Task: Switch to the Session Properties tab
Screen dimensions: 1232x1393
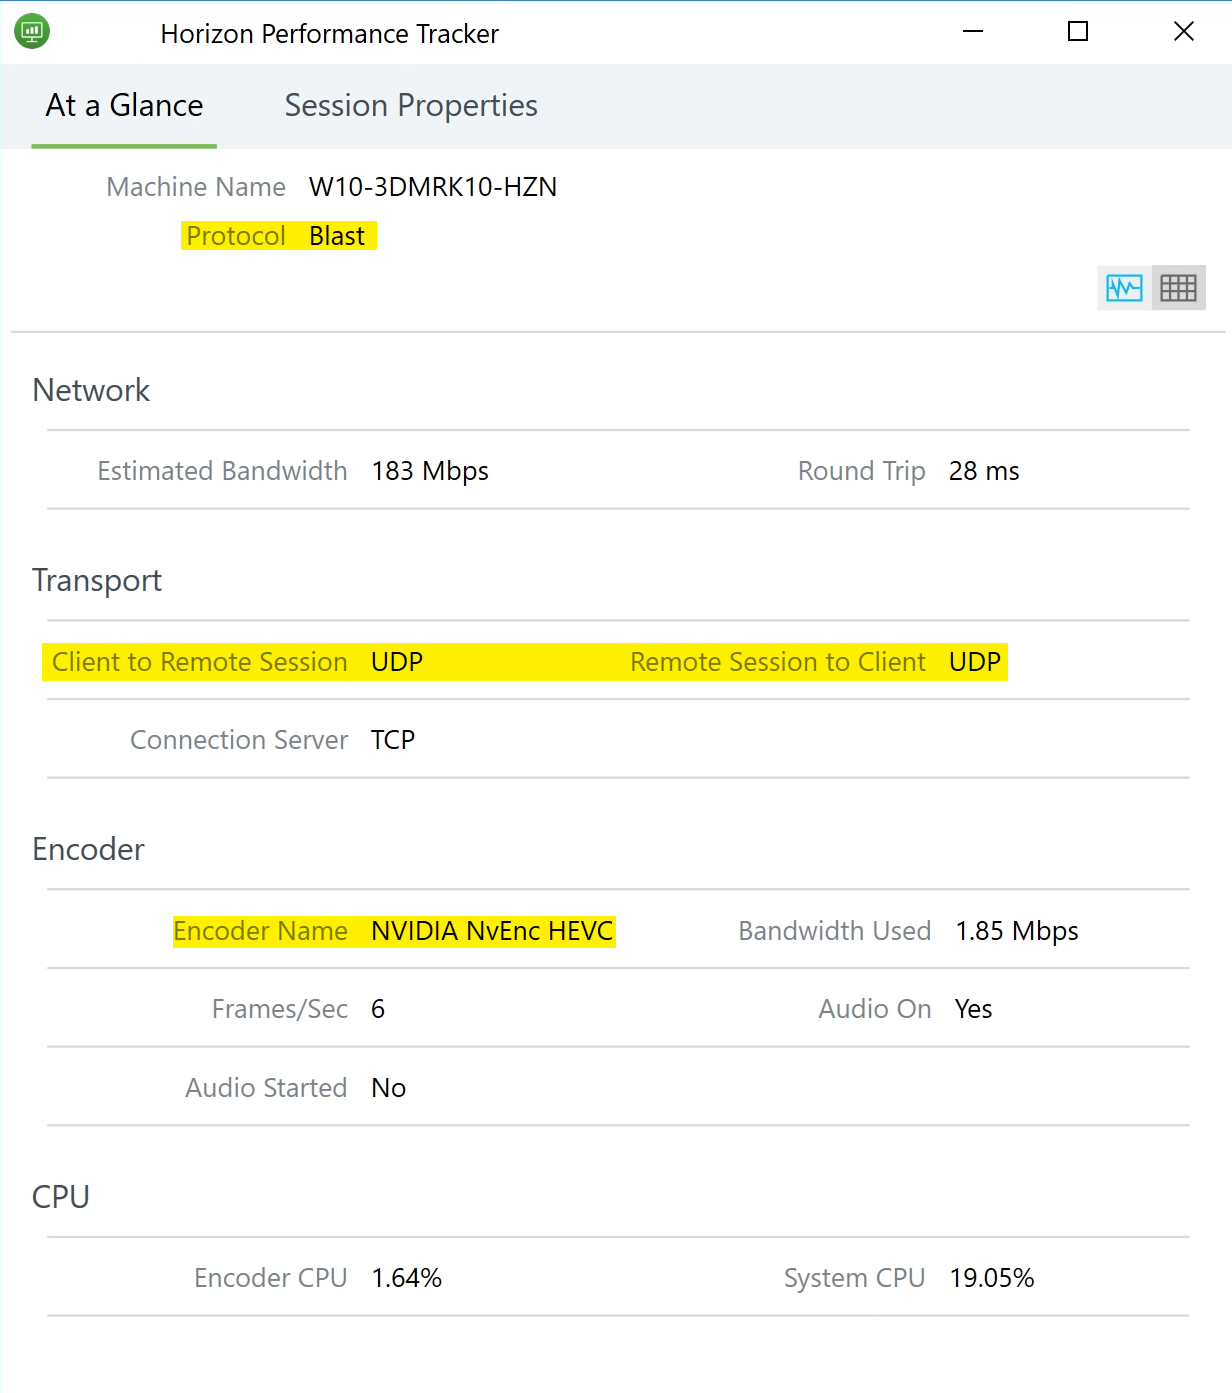Action: coord(411,105)
